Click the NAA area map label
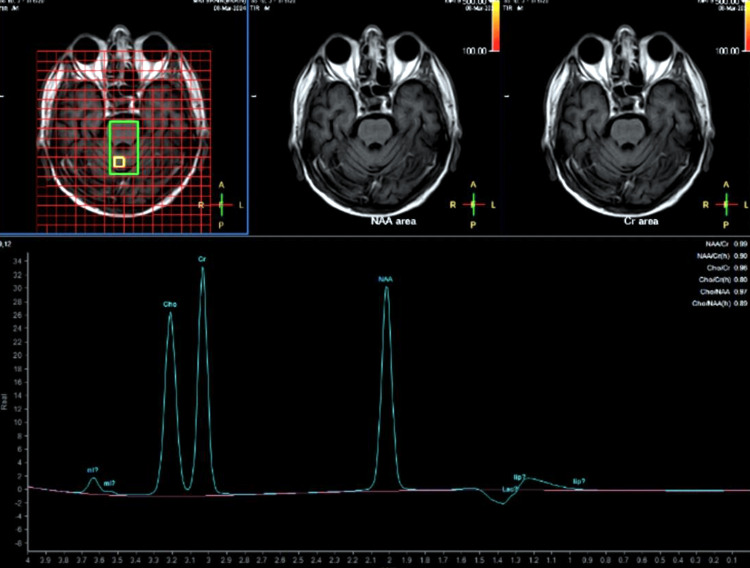Image resolution: width=750 pixels, height=568 pixels. pos(393,221)
